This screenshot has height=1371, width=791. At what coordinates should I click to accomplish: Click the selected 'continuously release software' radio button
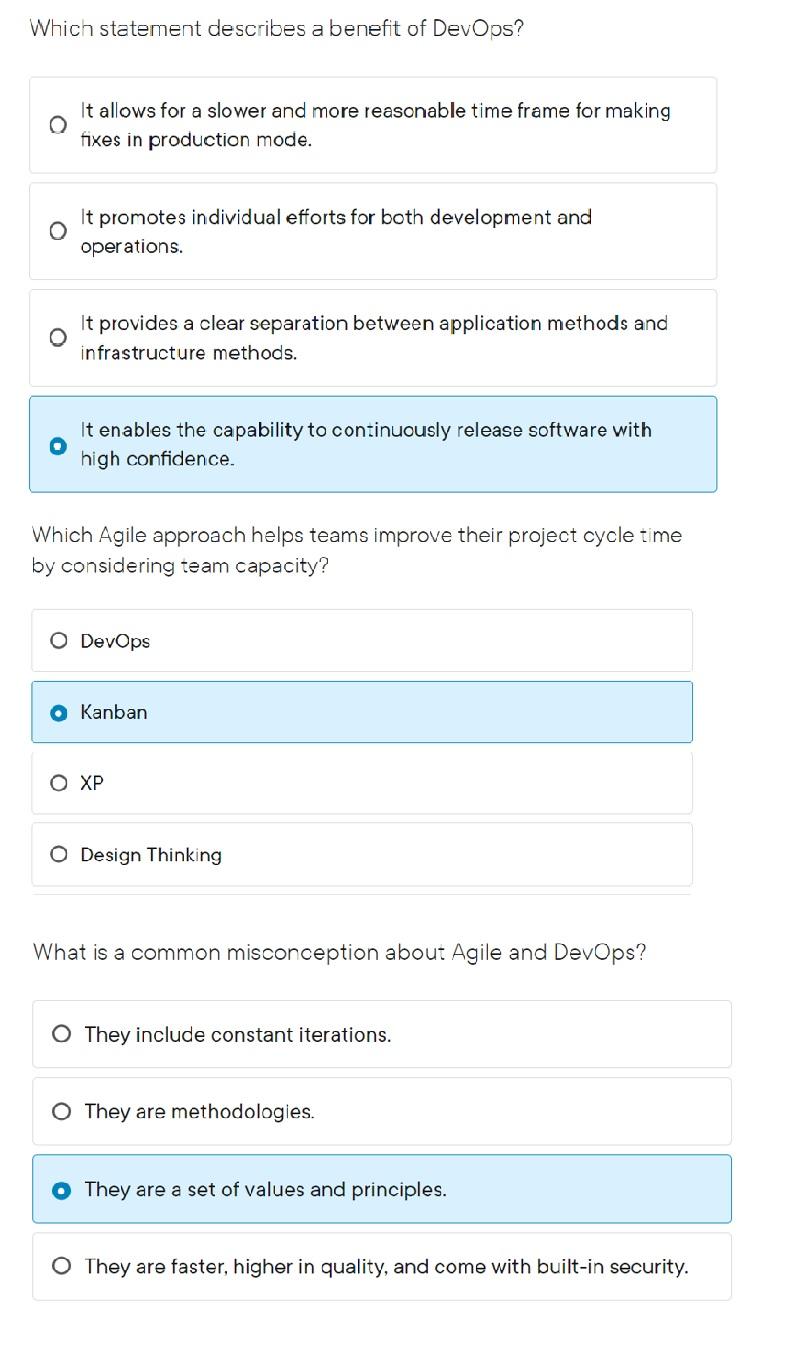57,444
